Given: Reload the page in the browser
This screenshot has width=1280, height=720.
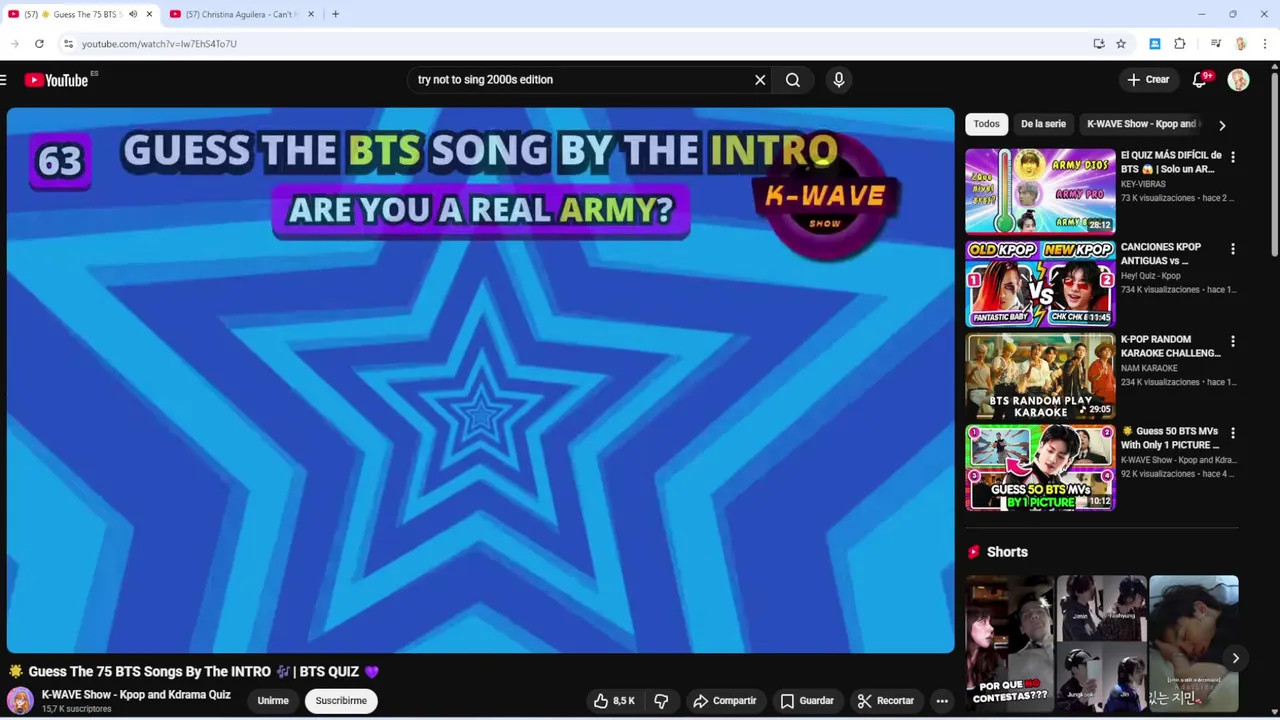Looking at the screenshot, I should click(x=39, y=44).
